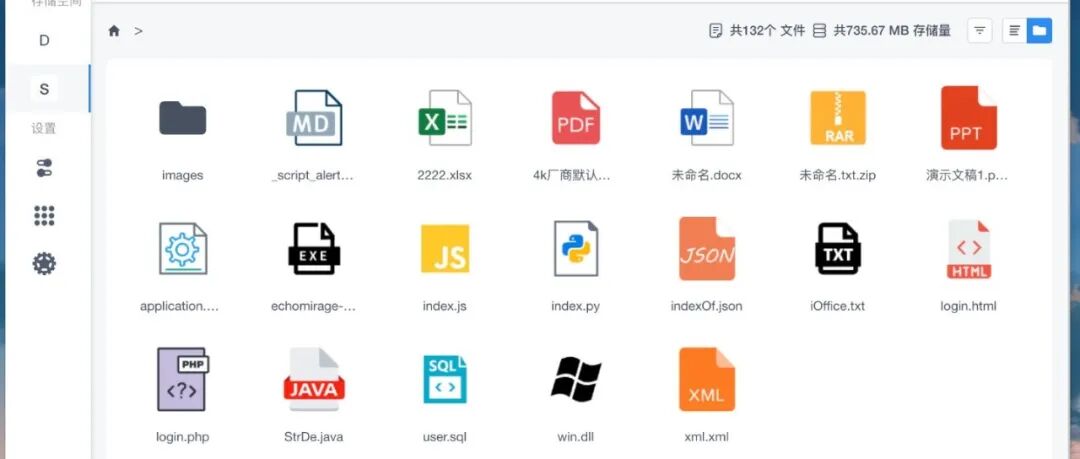Open the Python icon for index.py
Screen dimensions: 1080x459
[x=576, y=249]
